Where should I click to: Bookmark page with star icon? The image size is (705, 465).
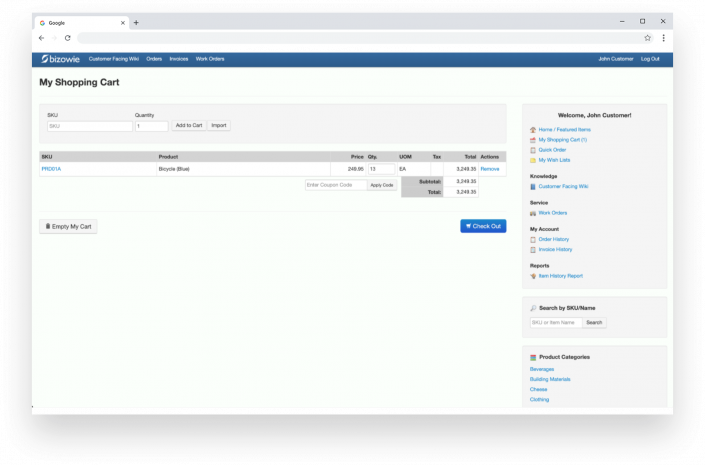click(x=647, y=38)
